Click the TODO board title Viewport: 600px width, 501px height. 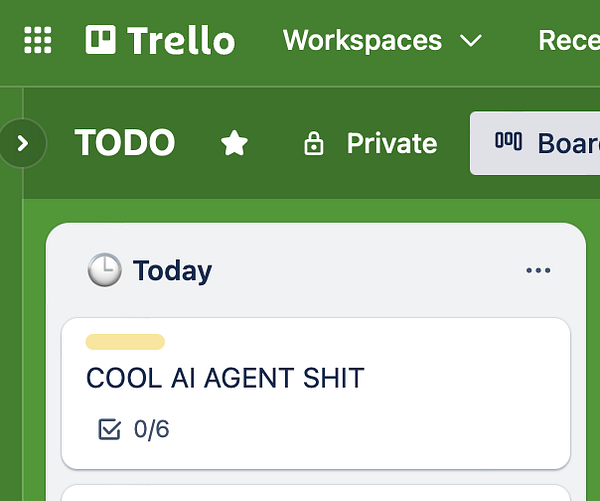point(125,143)
